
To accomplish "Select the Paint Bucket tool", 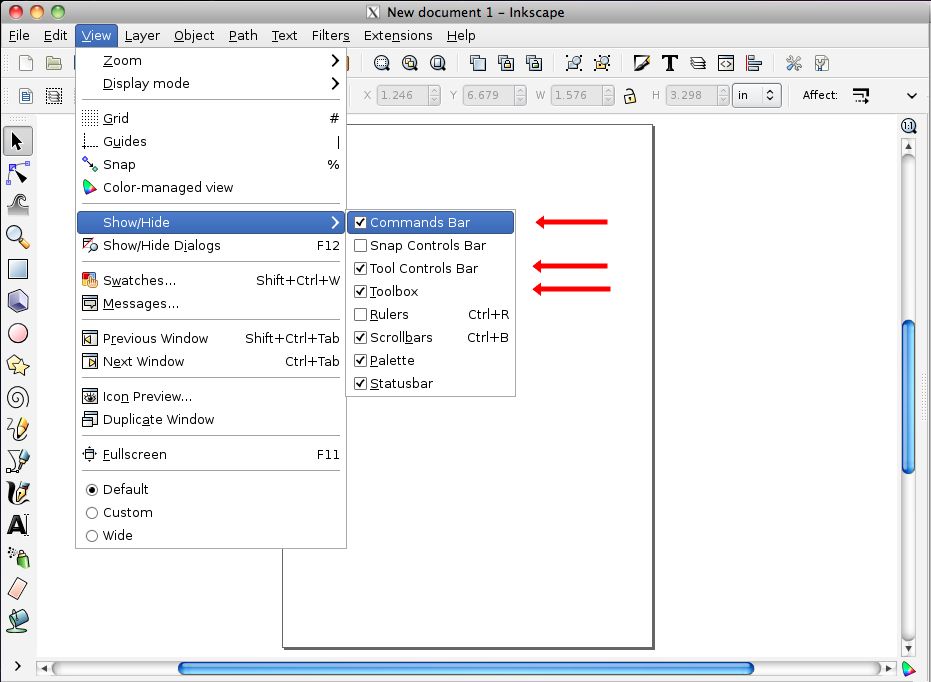I will pos(17,621).
